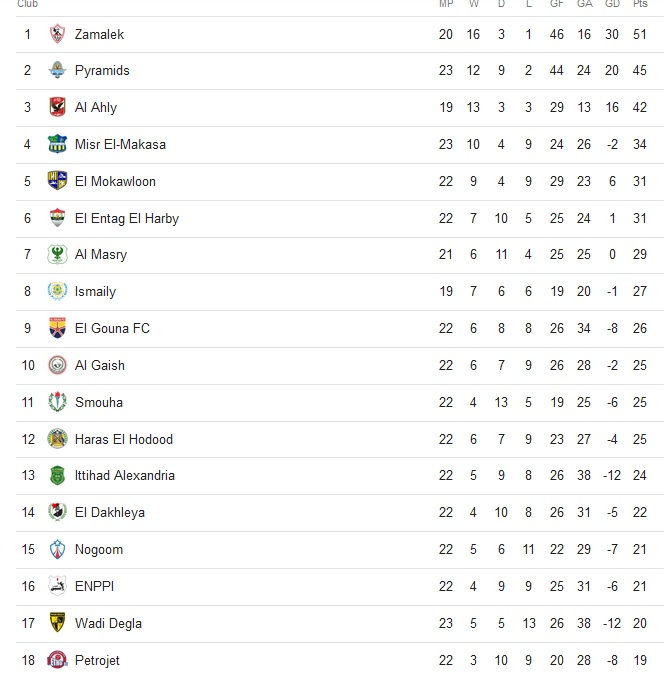Viewport: 664px width, 676px height.
Task: Click Zamalek's 51 points value
Action: tap(640, 34)
